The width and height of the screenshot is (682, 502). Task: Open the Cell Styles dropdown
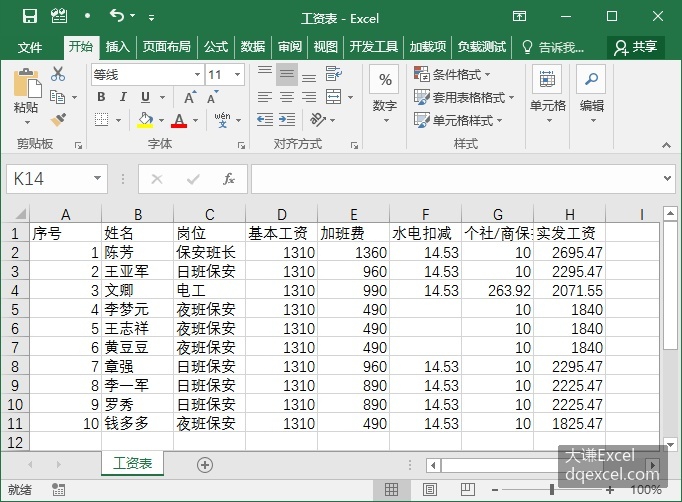click(458, 120)
